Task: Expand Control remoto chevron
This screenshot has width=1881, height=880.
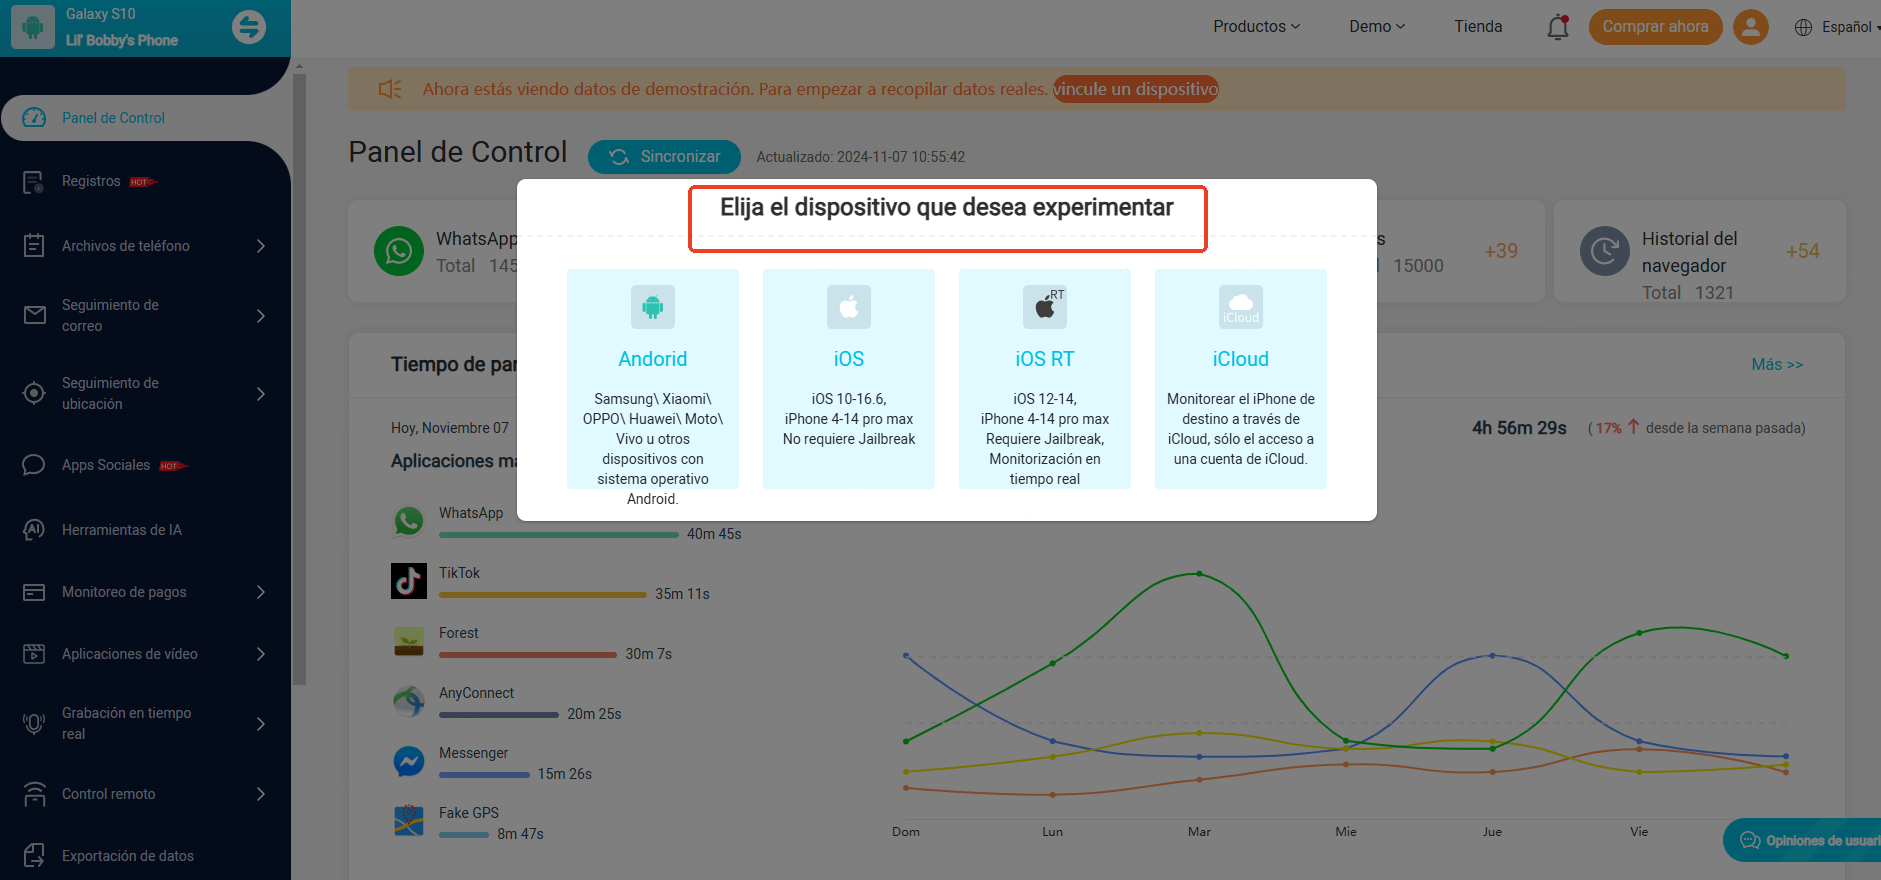Action: [261, 794]
